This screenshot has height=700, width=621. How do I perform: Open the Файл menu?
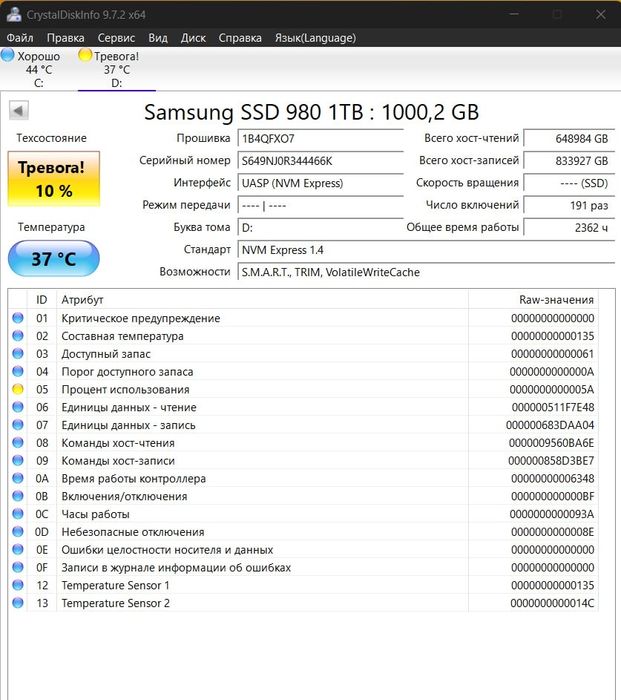click(20, 38)
